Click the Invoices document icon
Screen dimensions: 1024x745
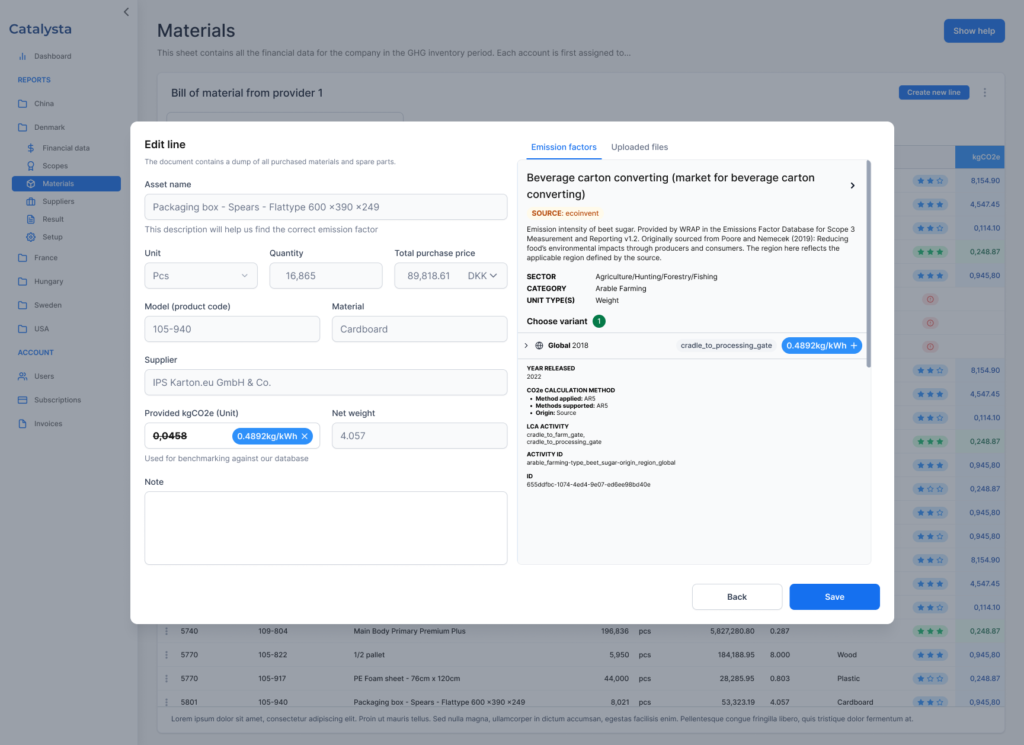click(x=23, y=424)
